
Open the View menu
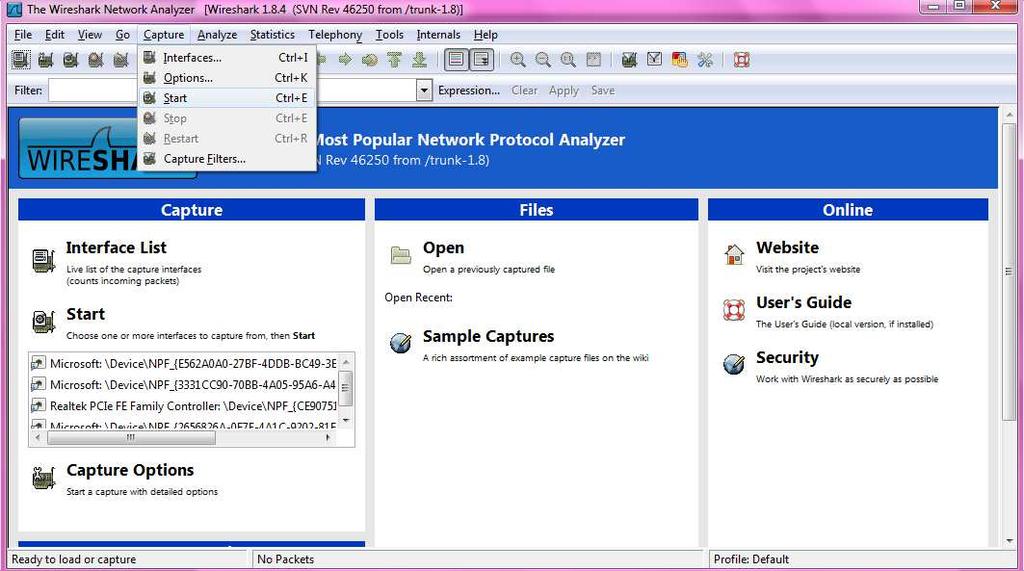[89, 35]
